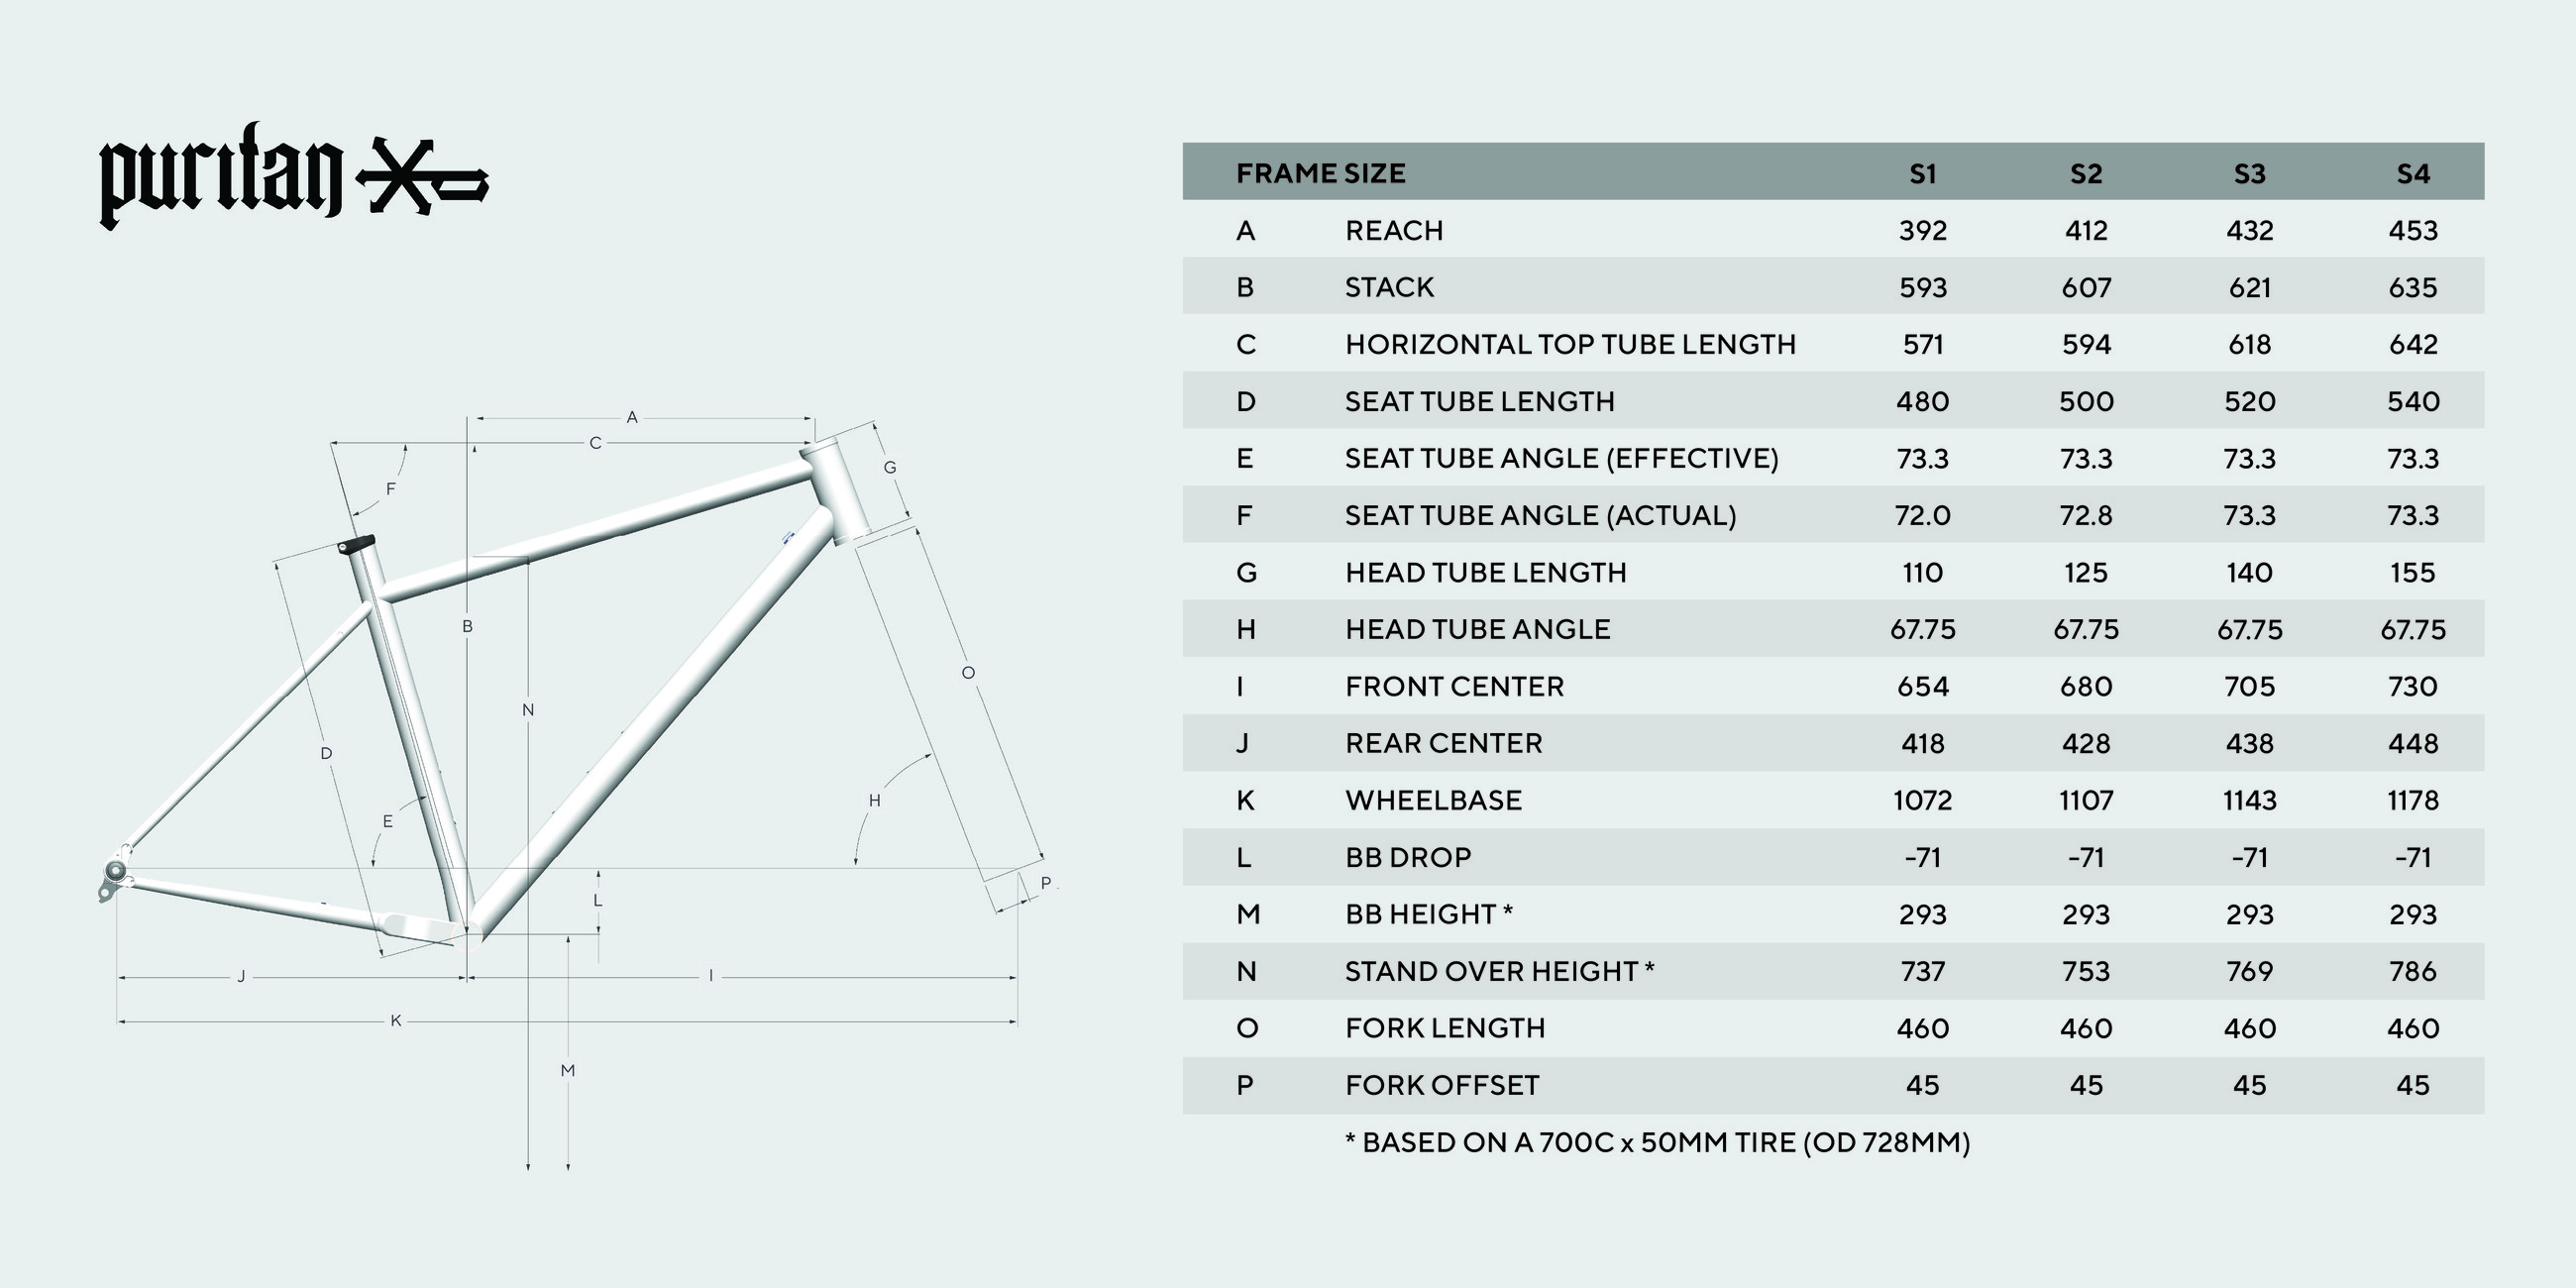Click the head tube on the frame drawing

tap(838, 492)
